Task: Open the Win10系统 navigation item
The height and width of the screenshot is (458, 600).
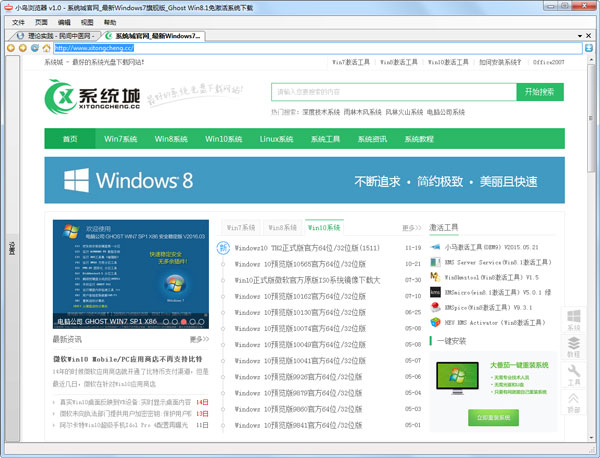Action: point(223,139)
